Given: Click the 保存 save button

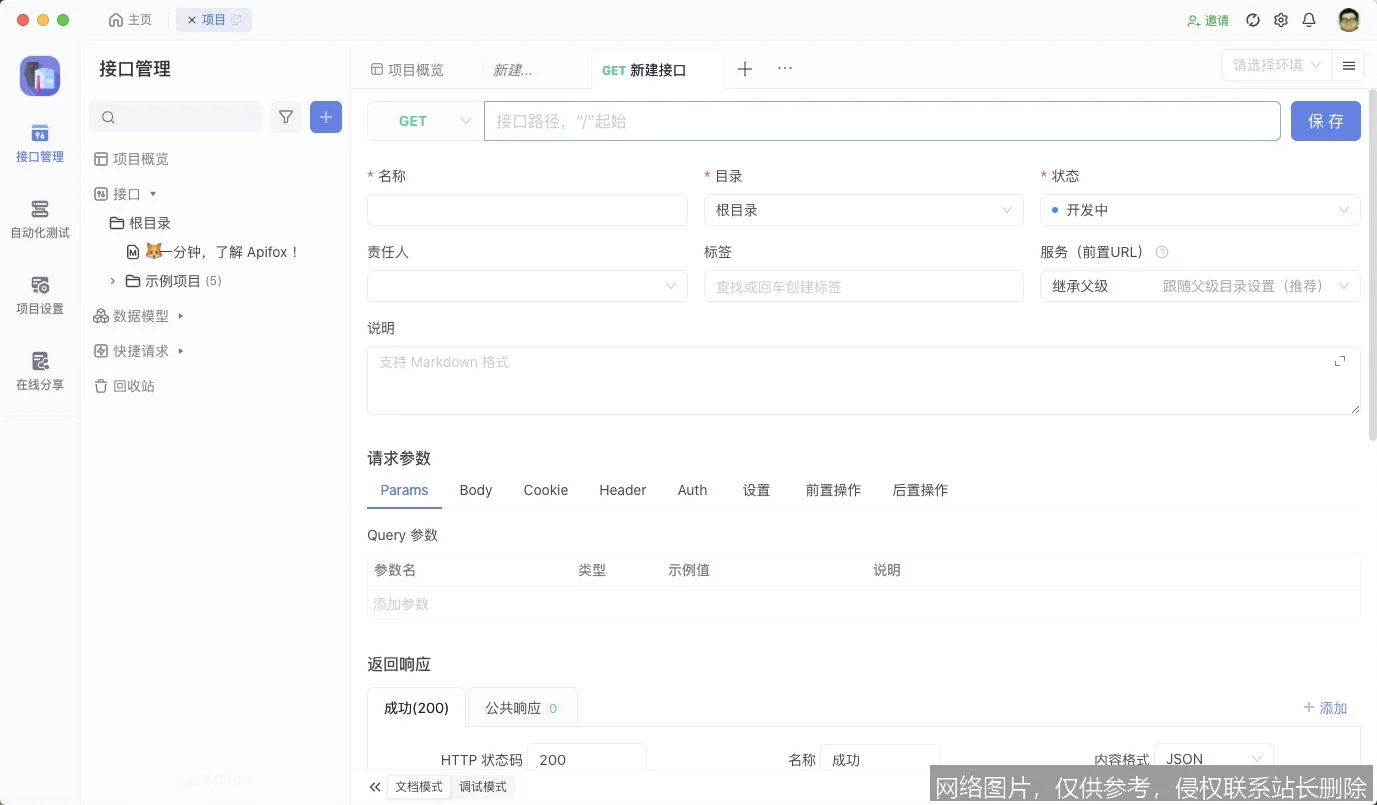Looking at the screenshot, I should click(x=1326, y=121).
